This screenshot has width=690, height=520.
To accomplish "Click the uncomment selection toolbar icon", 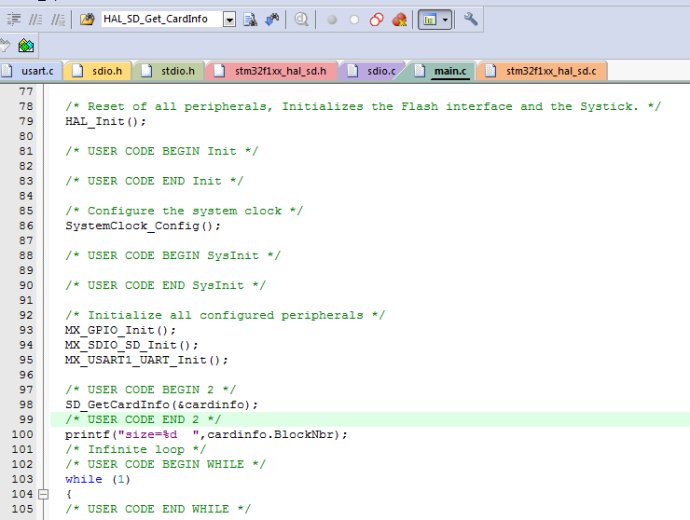I will pyautogui.click(x=58, y=19).
